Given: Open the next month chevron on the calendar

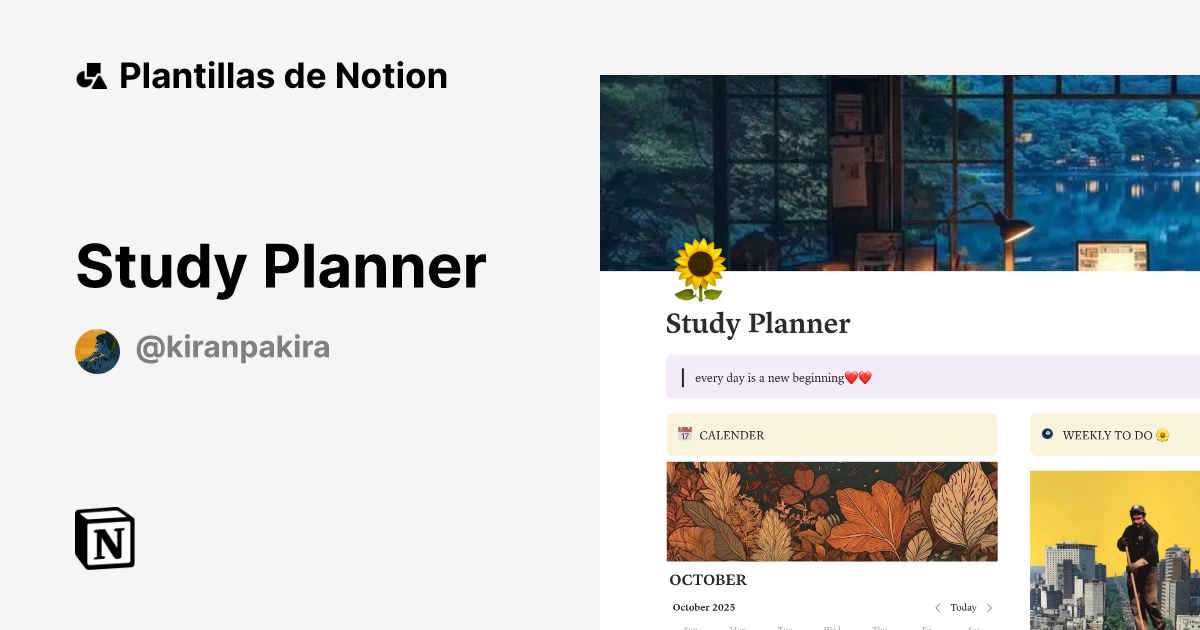Looking at the screenshot, I should 989,607.
